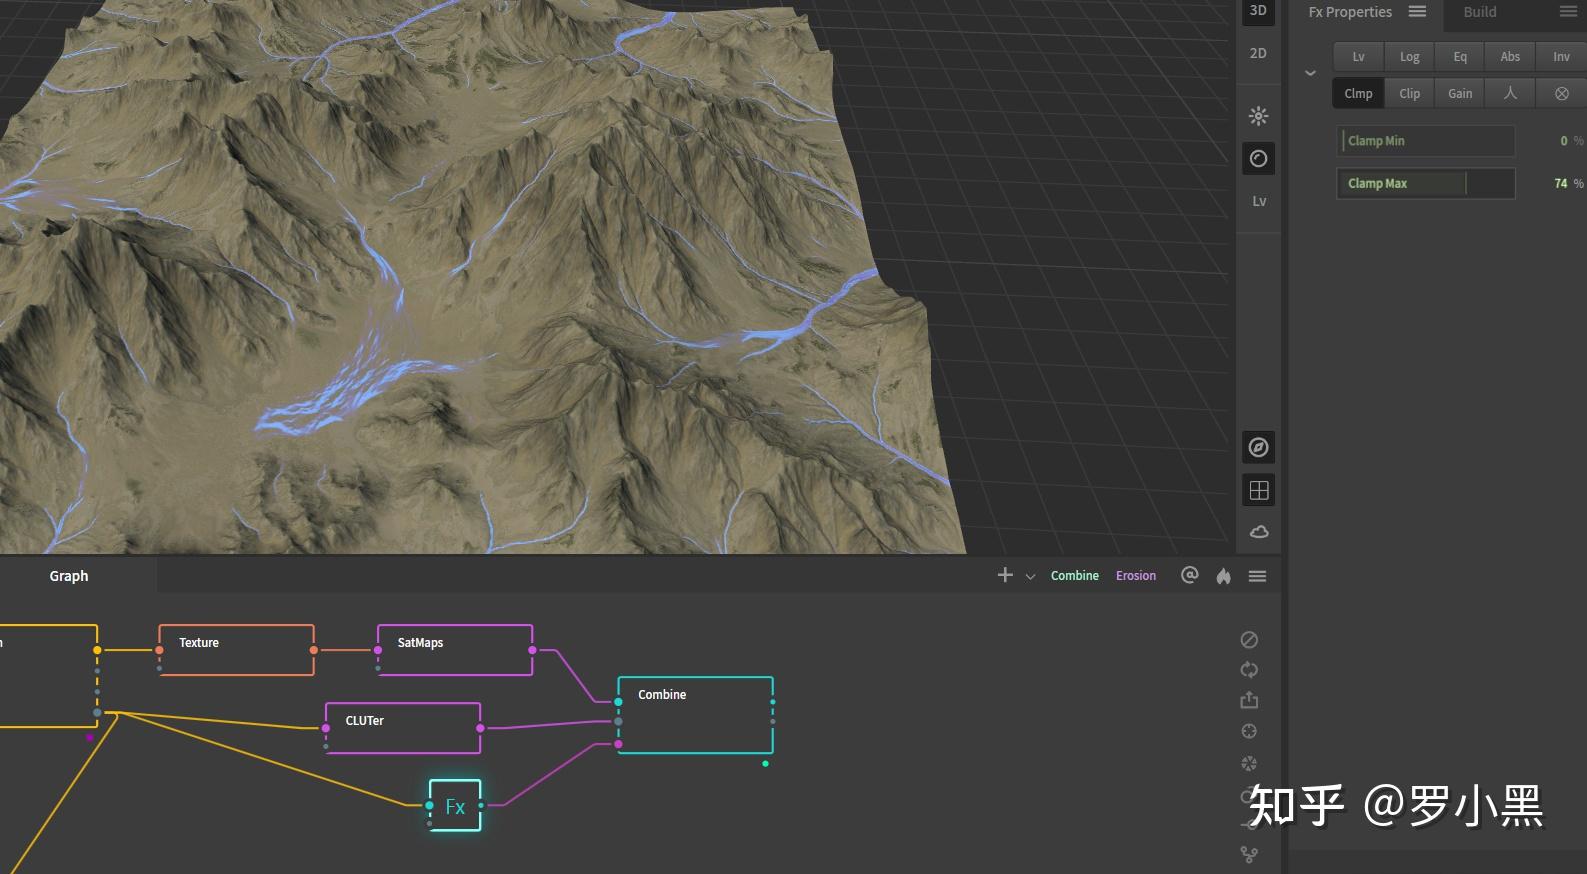Open the Fx Properties panel hamburger menu
Image resolution: width=1587 pixels, height=874 pixels.
1417,12
